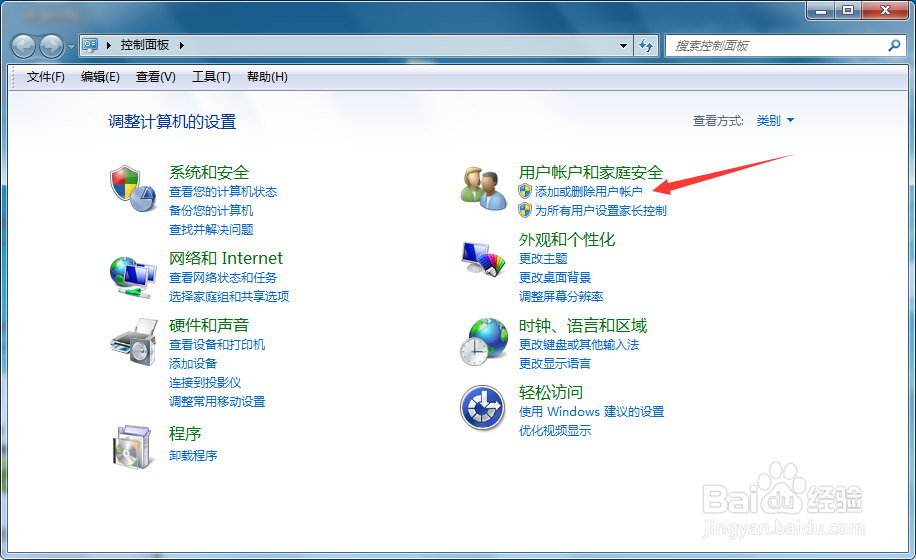Open the 查看(V) menu
Screen dimensions: 916x560
click(x=155, y=77)
